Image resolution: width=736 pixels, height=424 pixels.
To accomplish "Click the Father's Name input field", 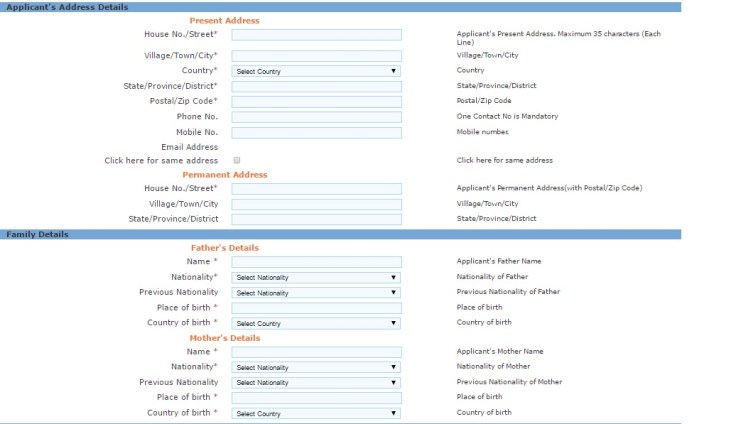I will pyautogui.click(x=316, y=262).
